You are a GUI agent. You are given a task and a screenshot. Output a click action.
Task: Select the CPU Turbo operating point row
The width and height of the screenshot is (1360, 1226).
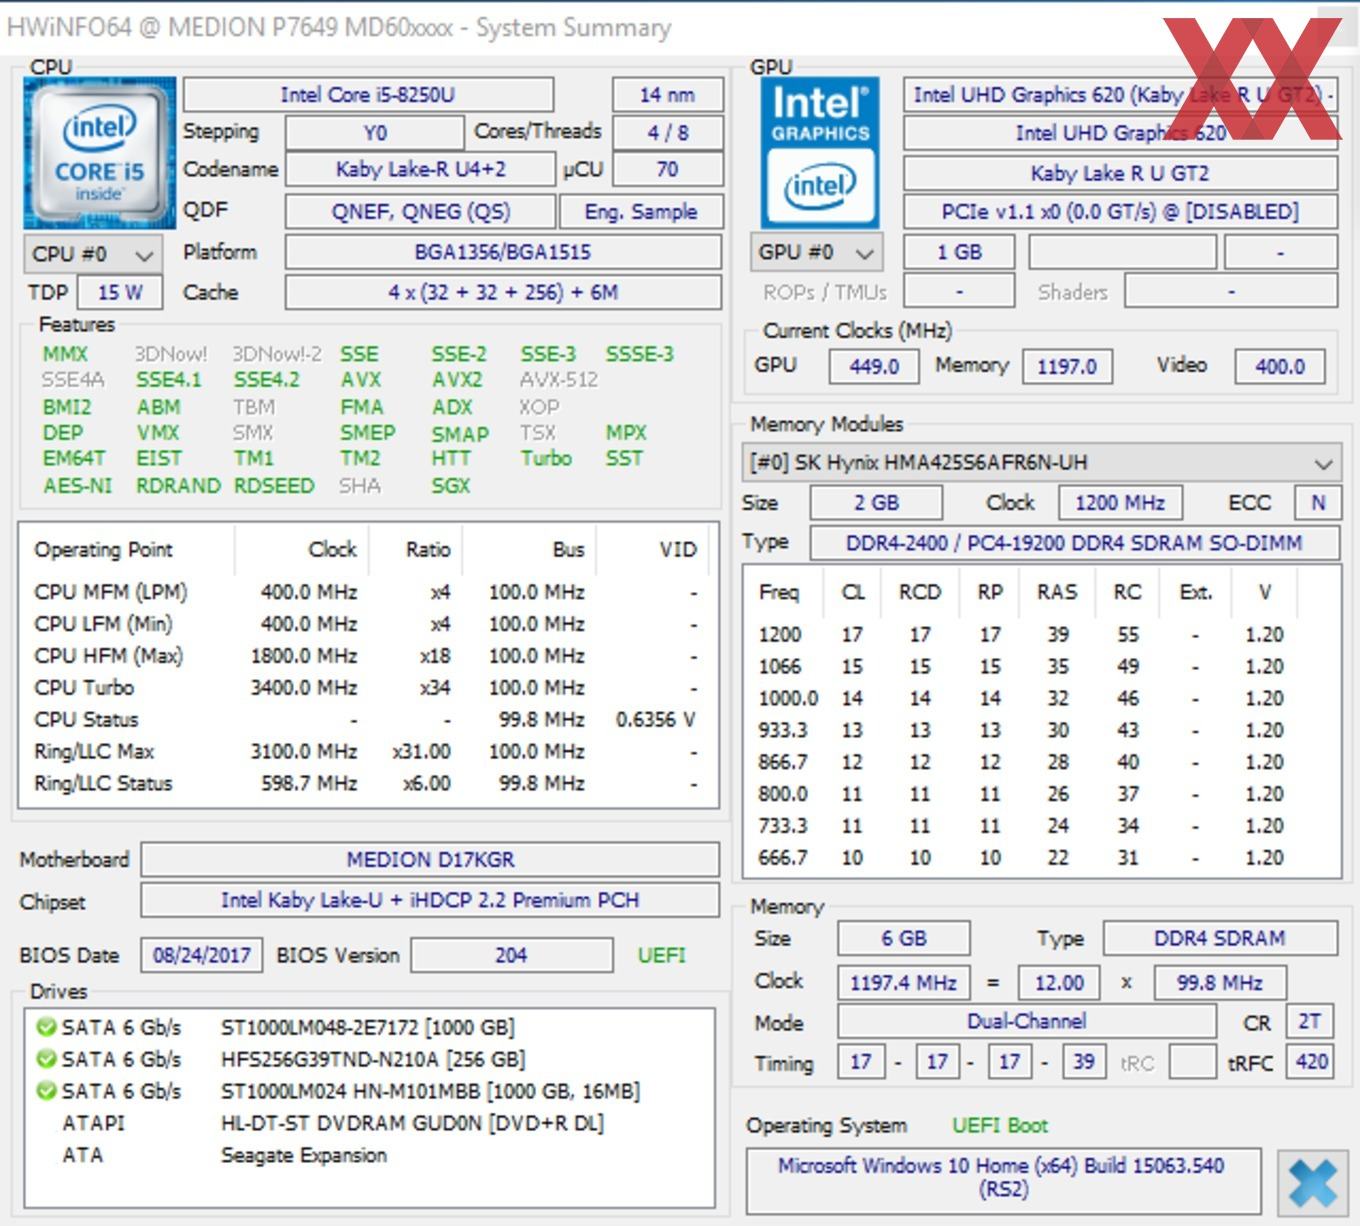[x=366, y=688]
